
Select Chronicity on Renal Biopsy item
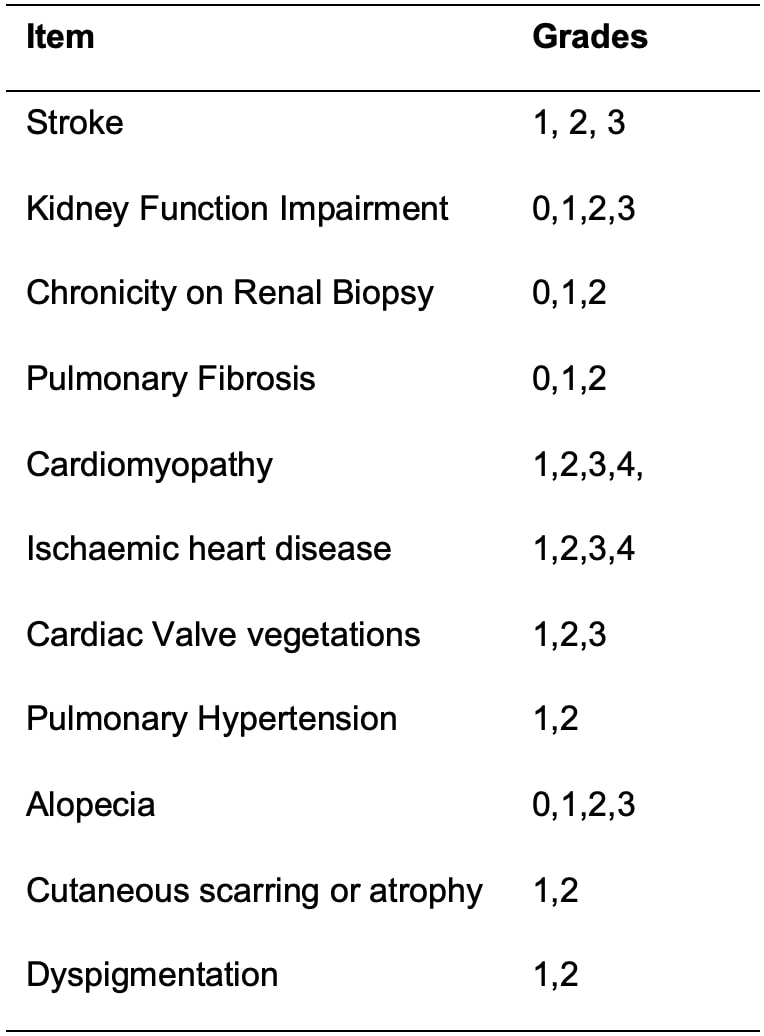[230, 293]
